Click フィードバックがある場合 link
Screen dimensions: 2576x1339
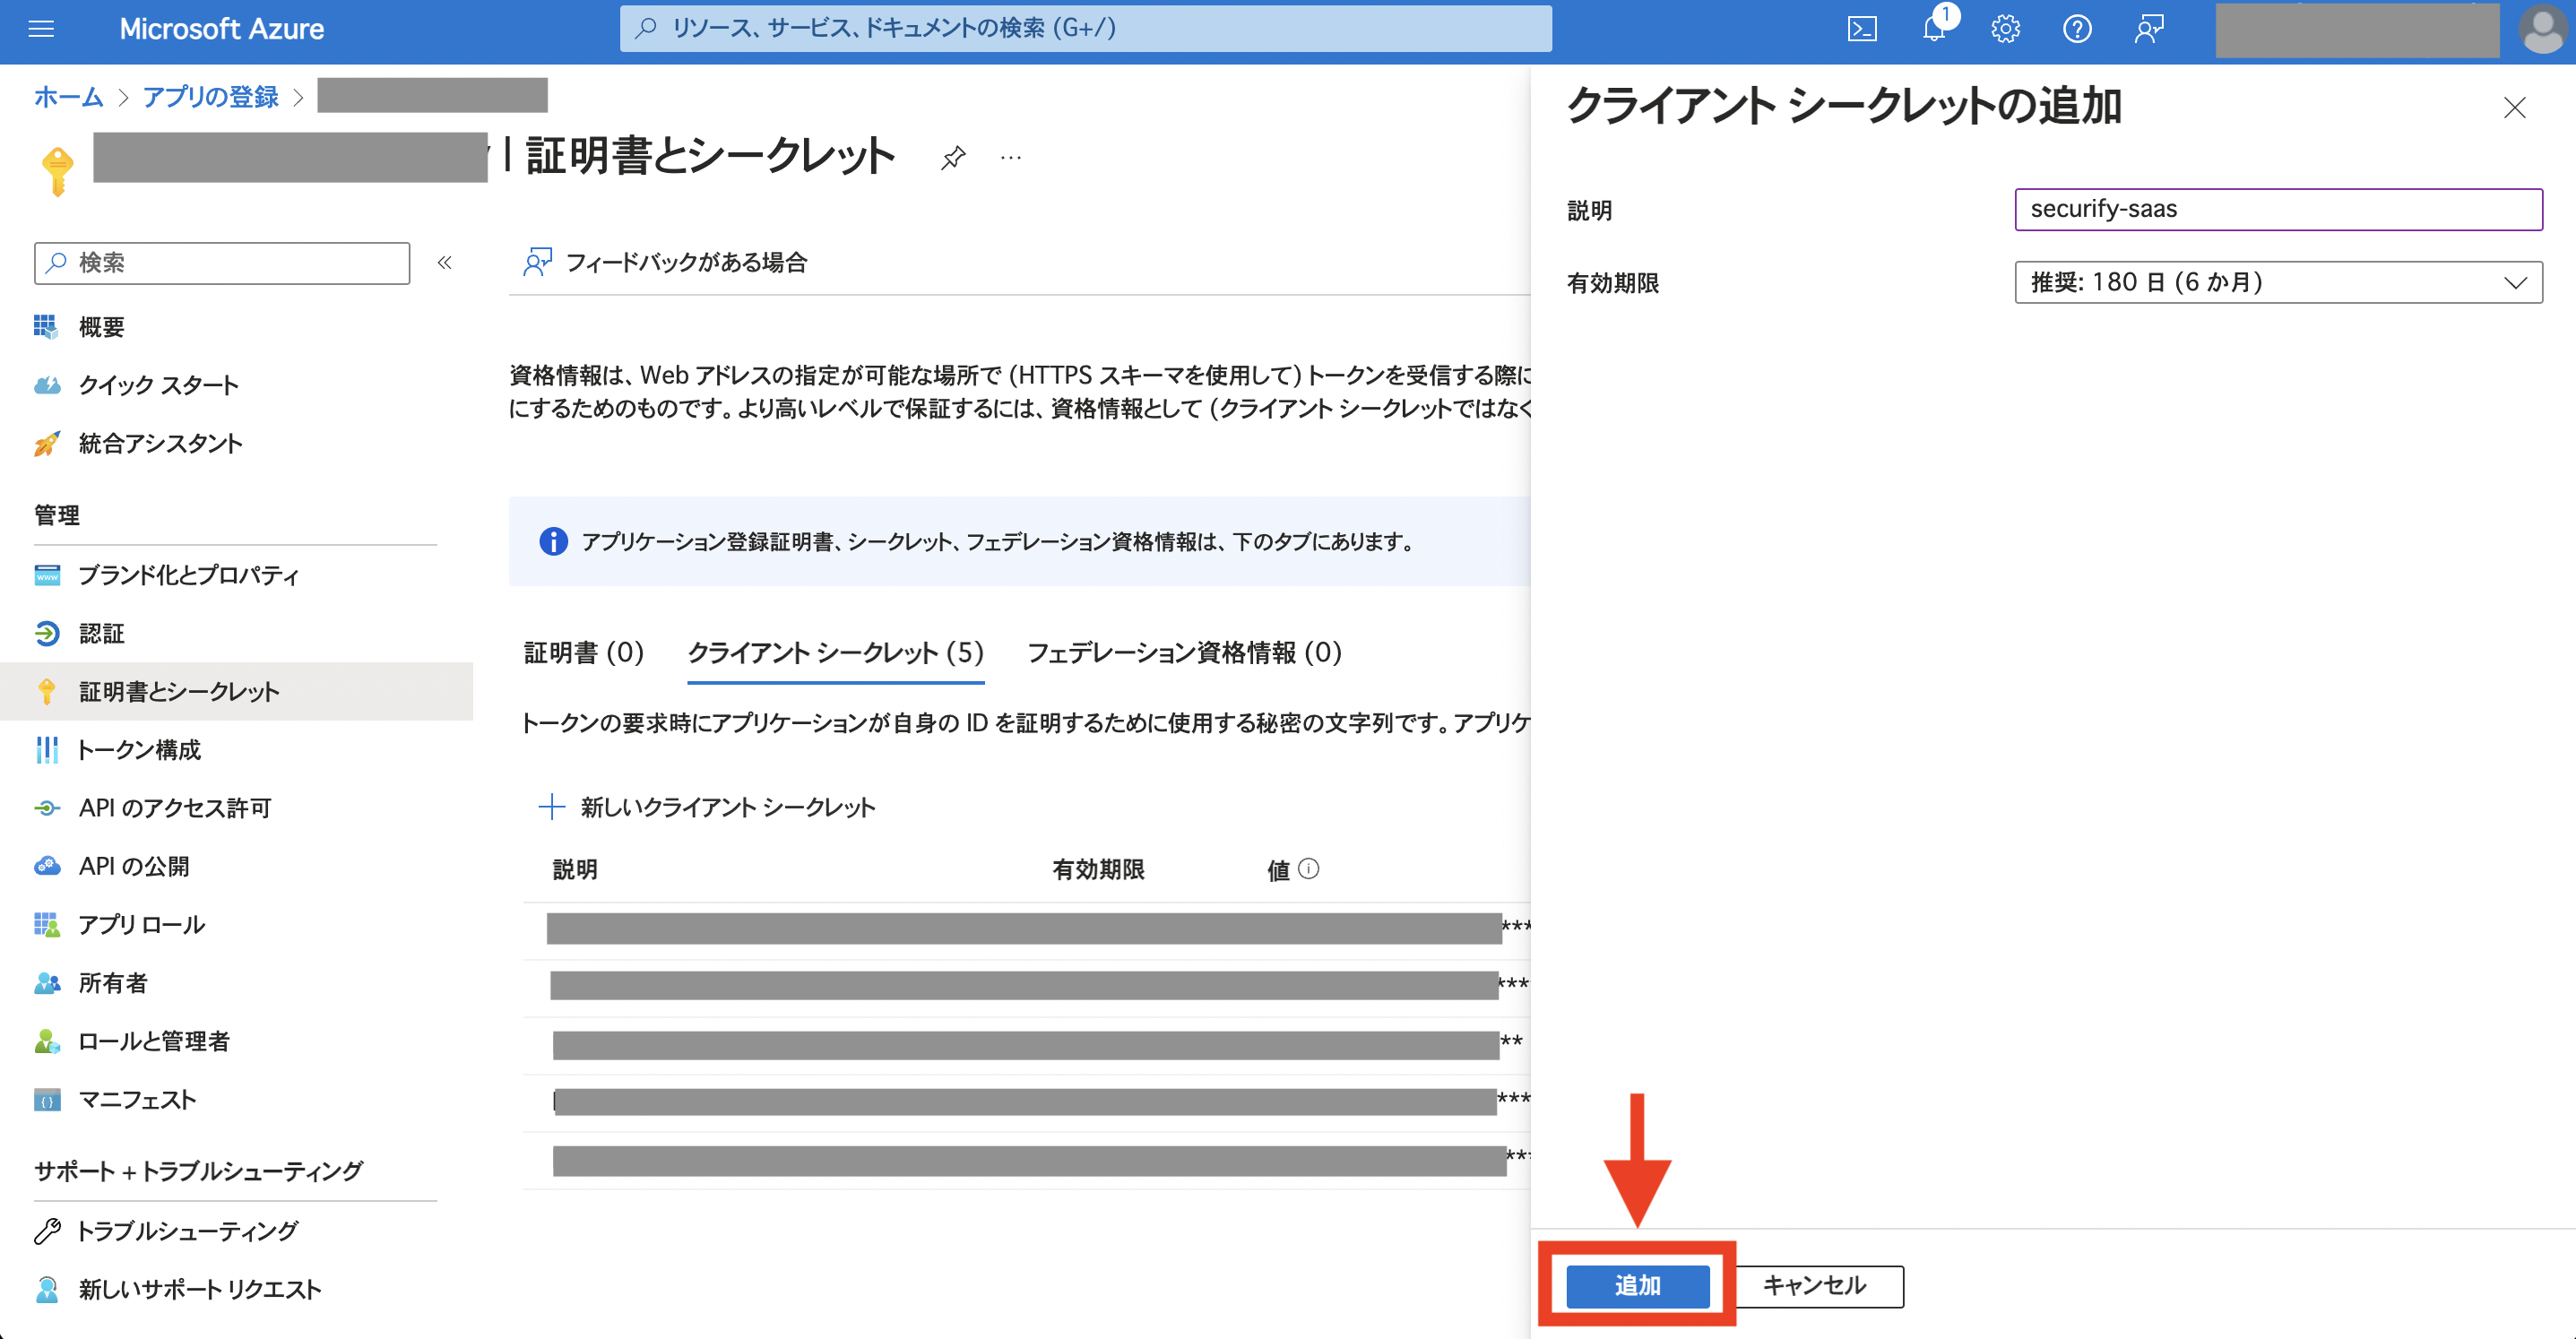[x=665, y=262]
